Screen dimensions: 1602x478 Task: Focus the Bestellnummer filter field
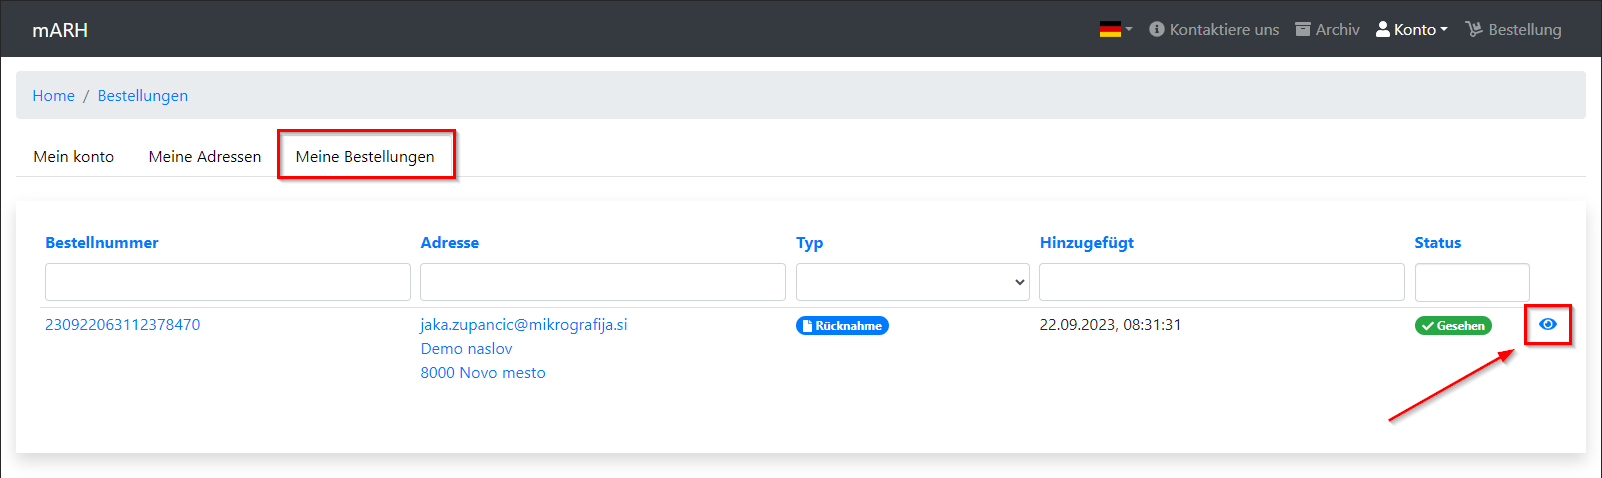click(x=228, y=282)
